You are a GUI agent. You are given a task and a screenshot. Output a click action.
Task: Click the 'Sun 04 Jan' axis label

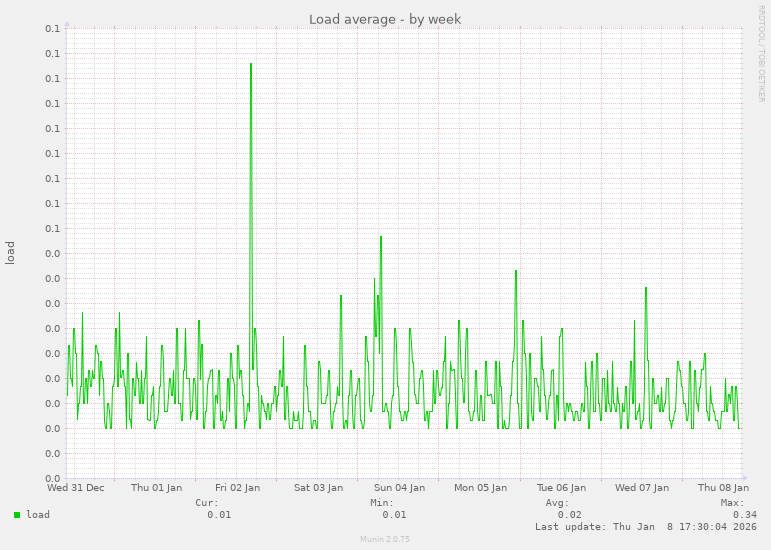[x=399, y=488]
